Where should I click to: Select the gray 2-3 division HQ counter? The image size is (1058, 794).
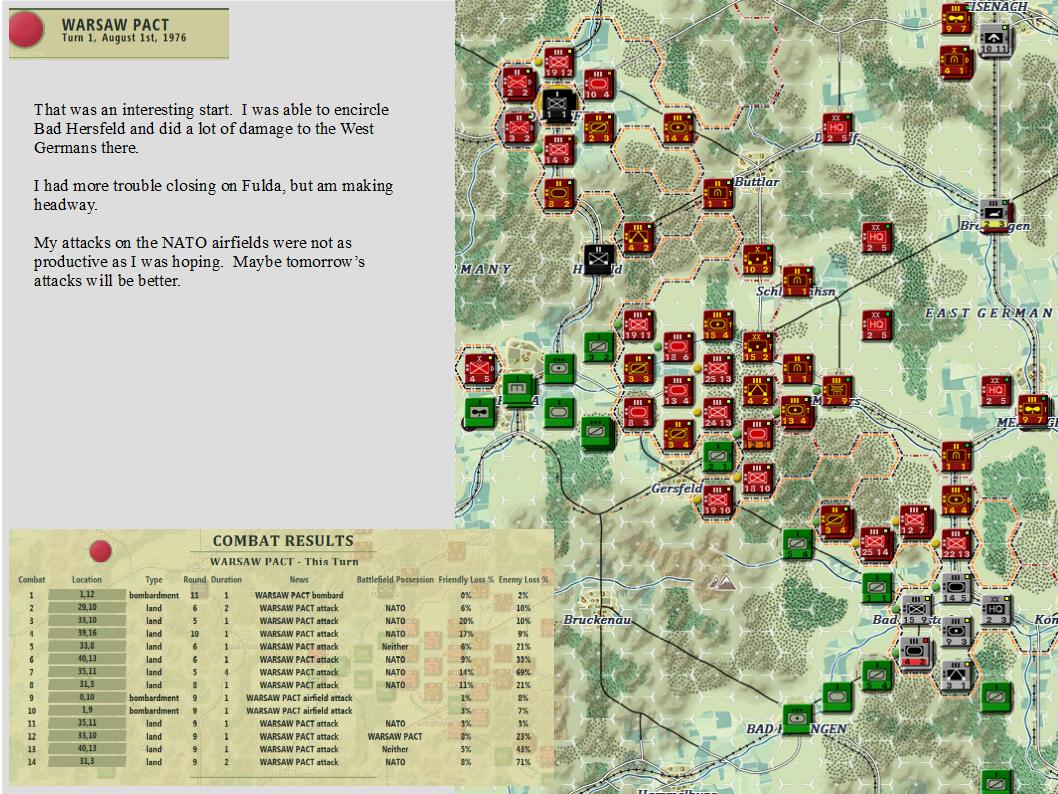pyautogui.click(x=996, y=611)
